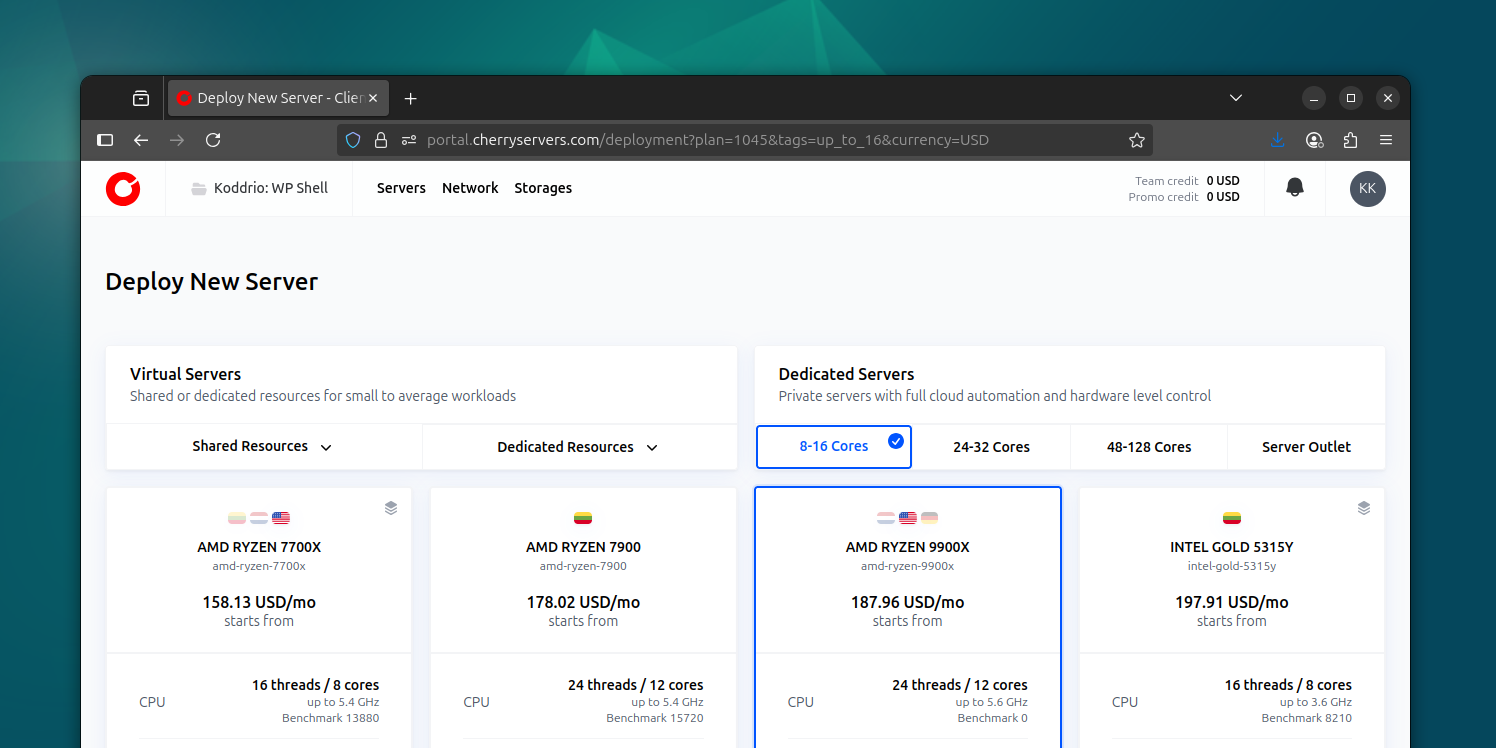The height and width of the screenshot is (748, 1496).
Task: Click the 187.96 USD/mo price
Action: point(907,602)
